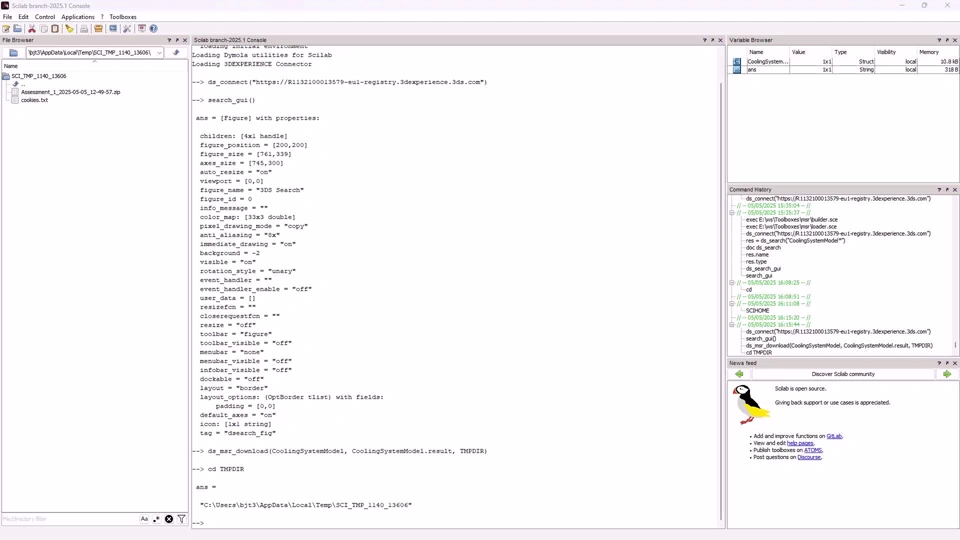Image resolution: width=960 pixels, height=540 pixels.
Task: Undock the Command History panel
Action: [x=947, y=190]
